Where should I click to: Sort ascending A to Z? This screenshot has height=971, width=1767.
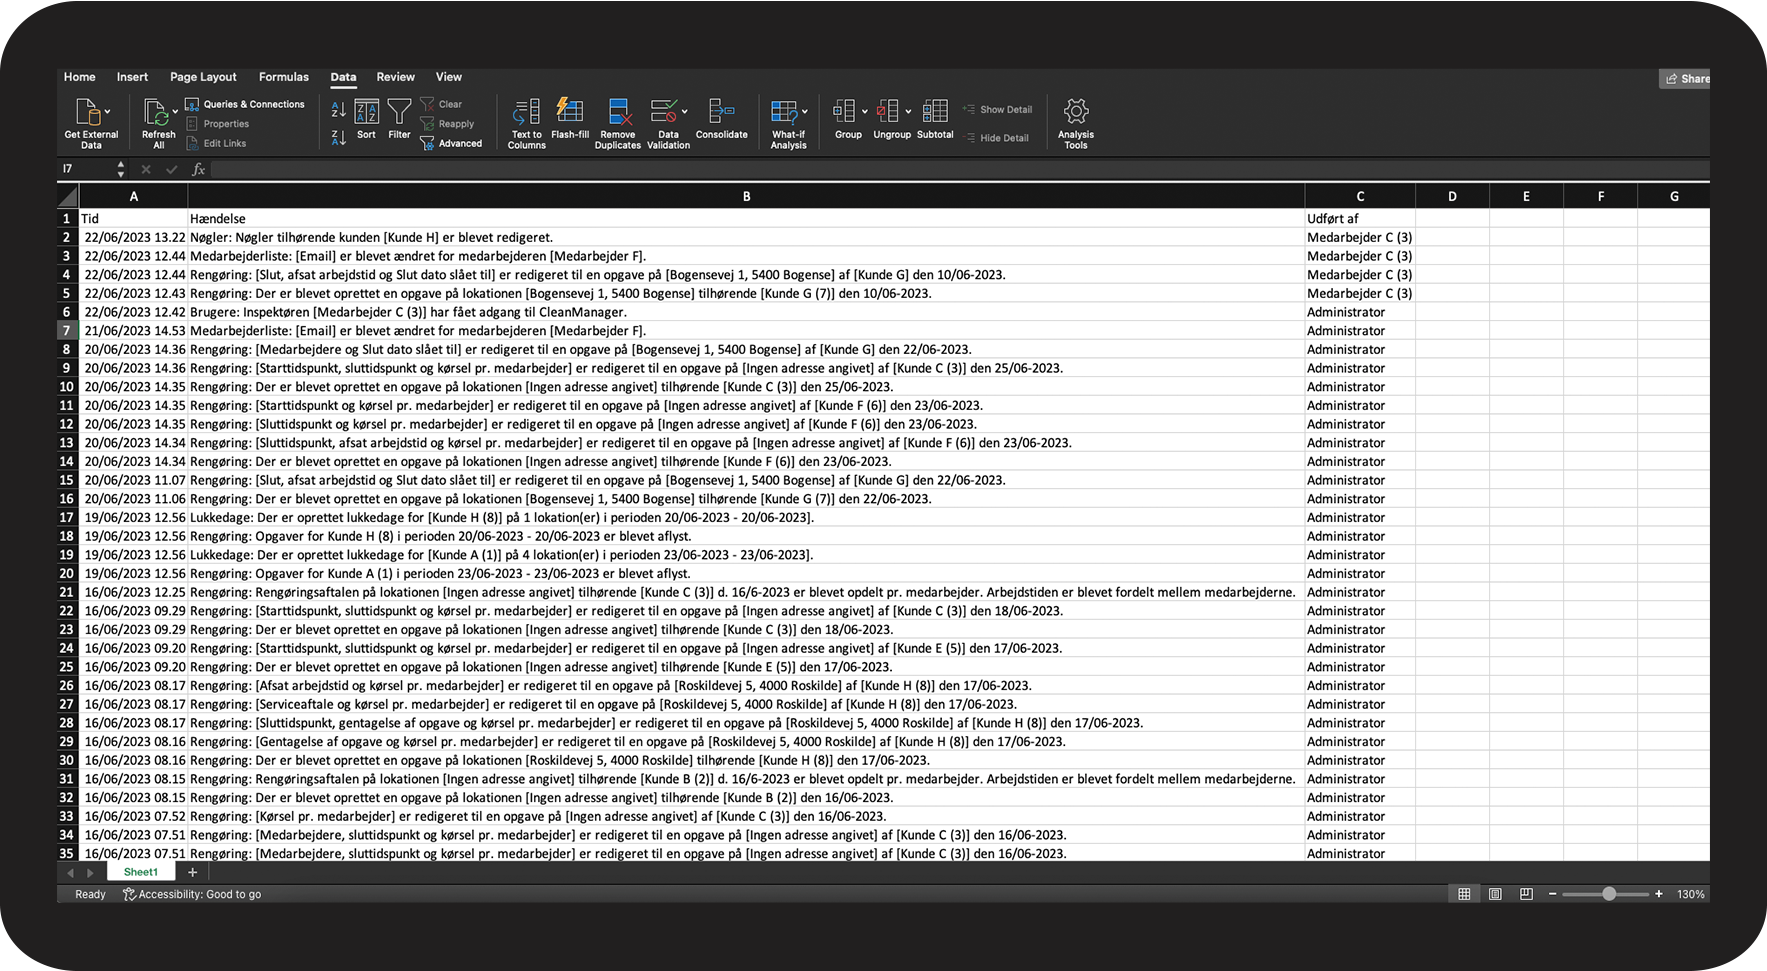point(338,110)
